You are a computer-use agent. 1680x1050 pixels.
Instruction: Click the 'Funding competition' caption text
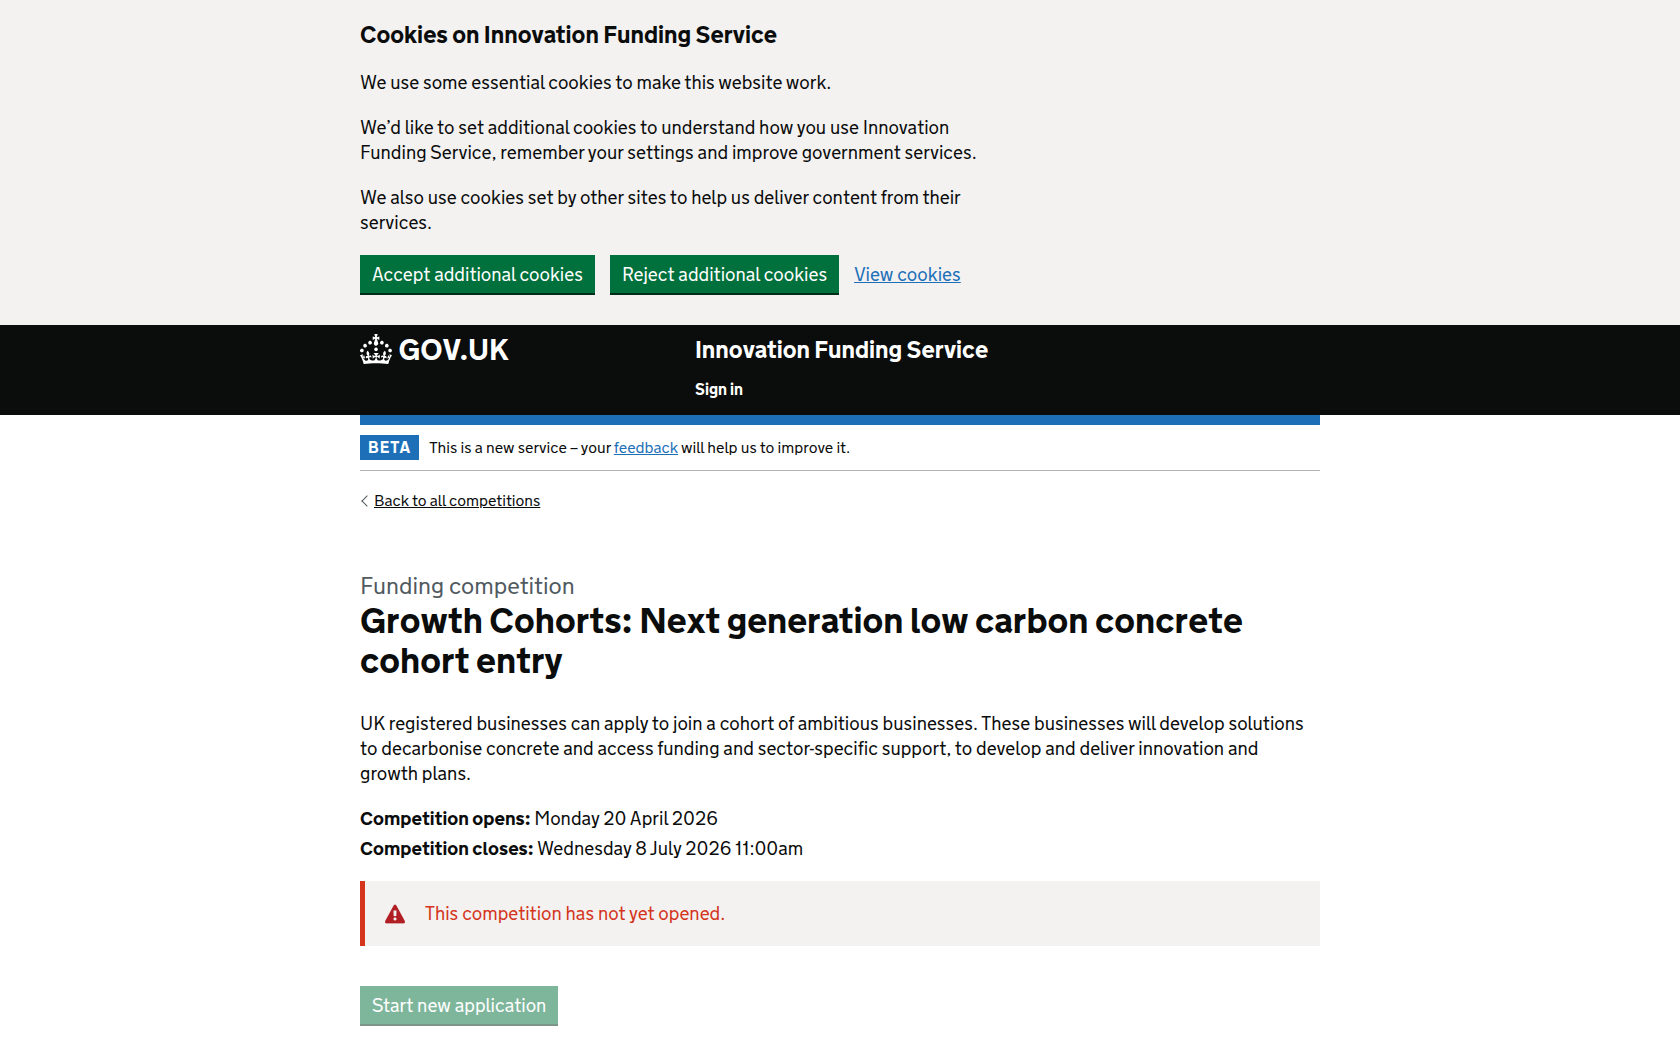click(467, 586)
